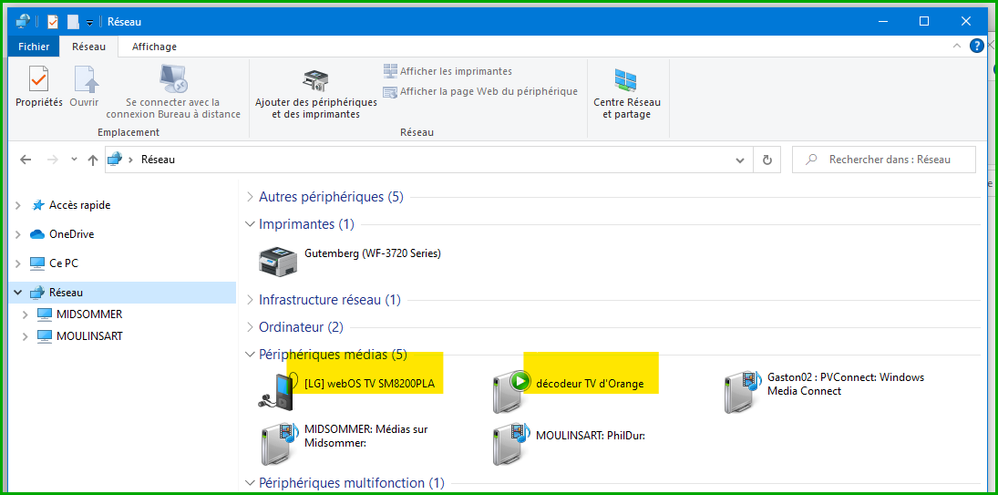Click the Up one level arrow
The image size is (998, 495).
click(x=93, y=160)
